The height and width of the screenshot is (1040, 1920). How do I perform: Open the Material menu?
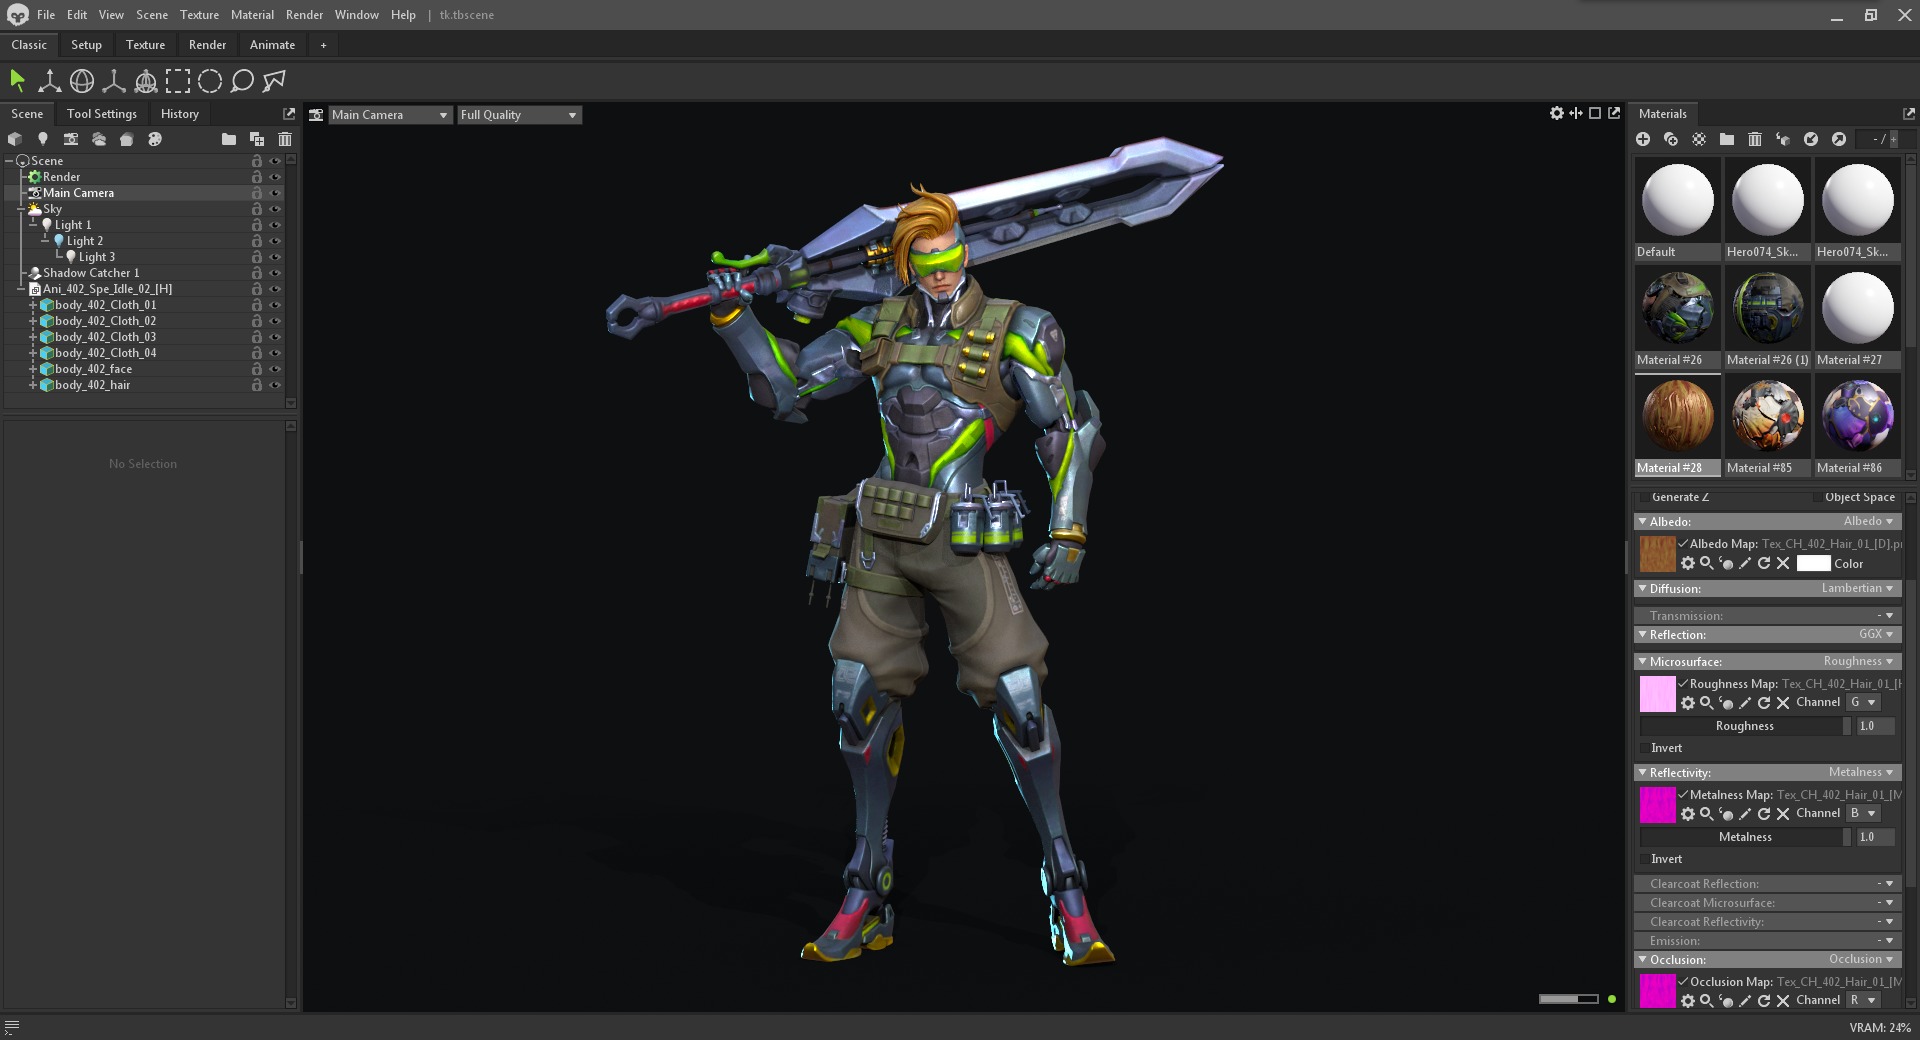252,15
